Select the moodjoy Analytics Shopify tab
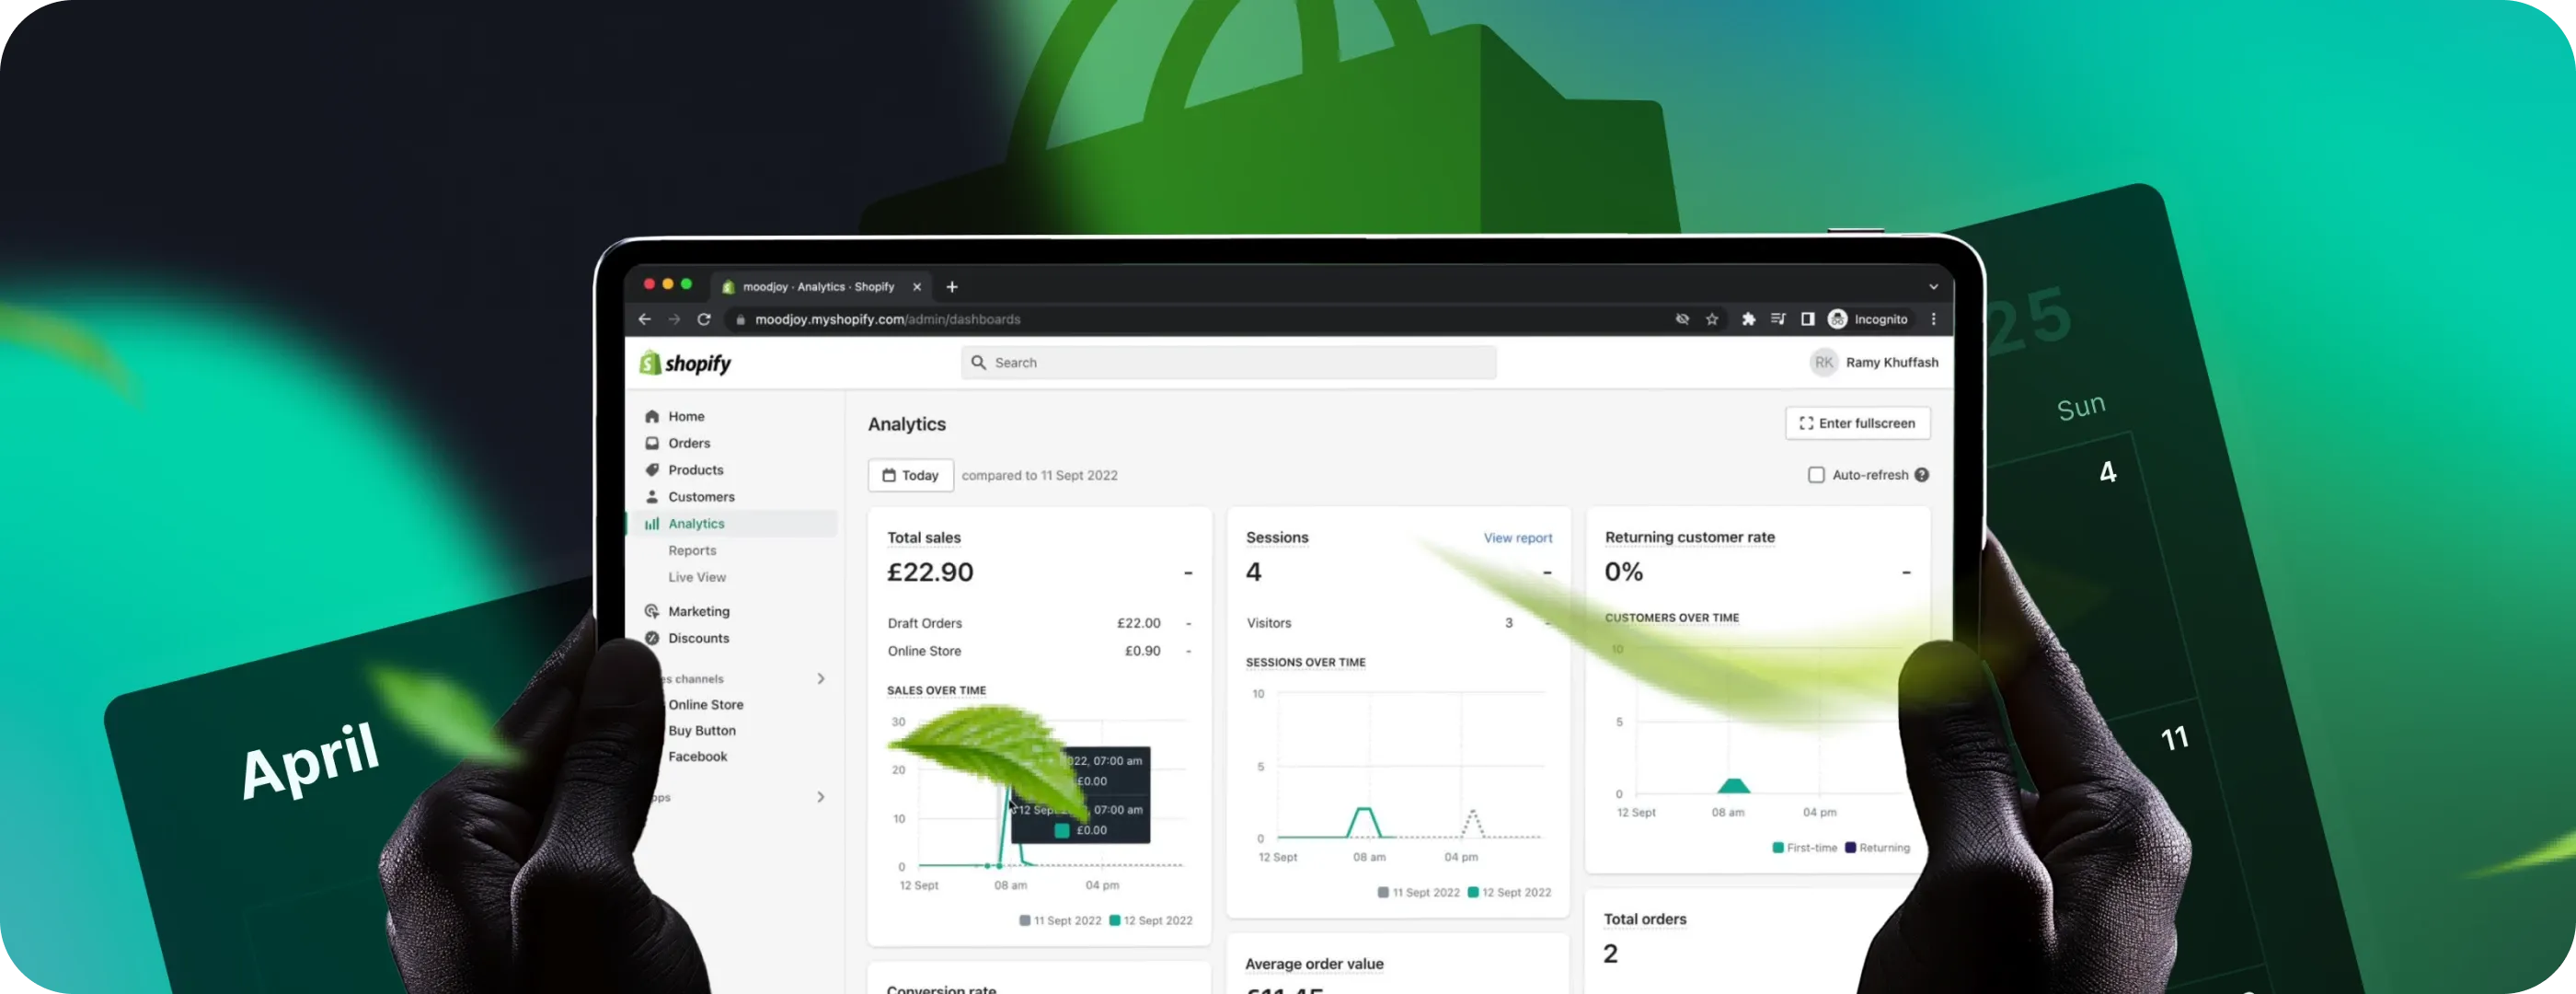 pos(820,287)
